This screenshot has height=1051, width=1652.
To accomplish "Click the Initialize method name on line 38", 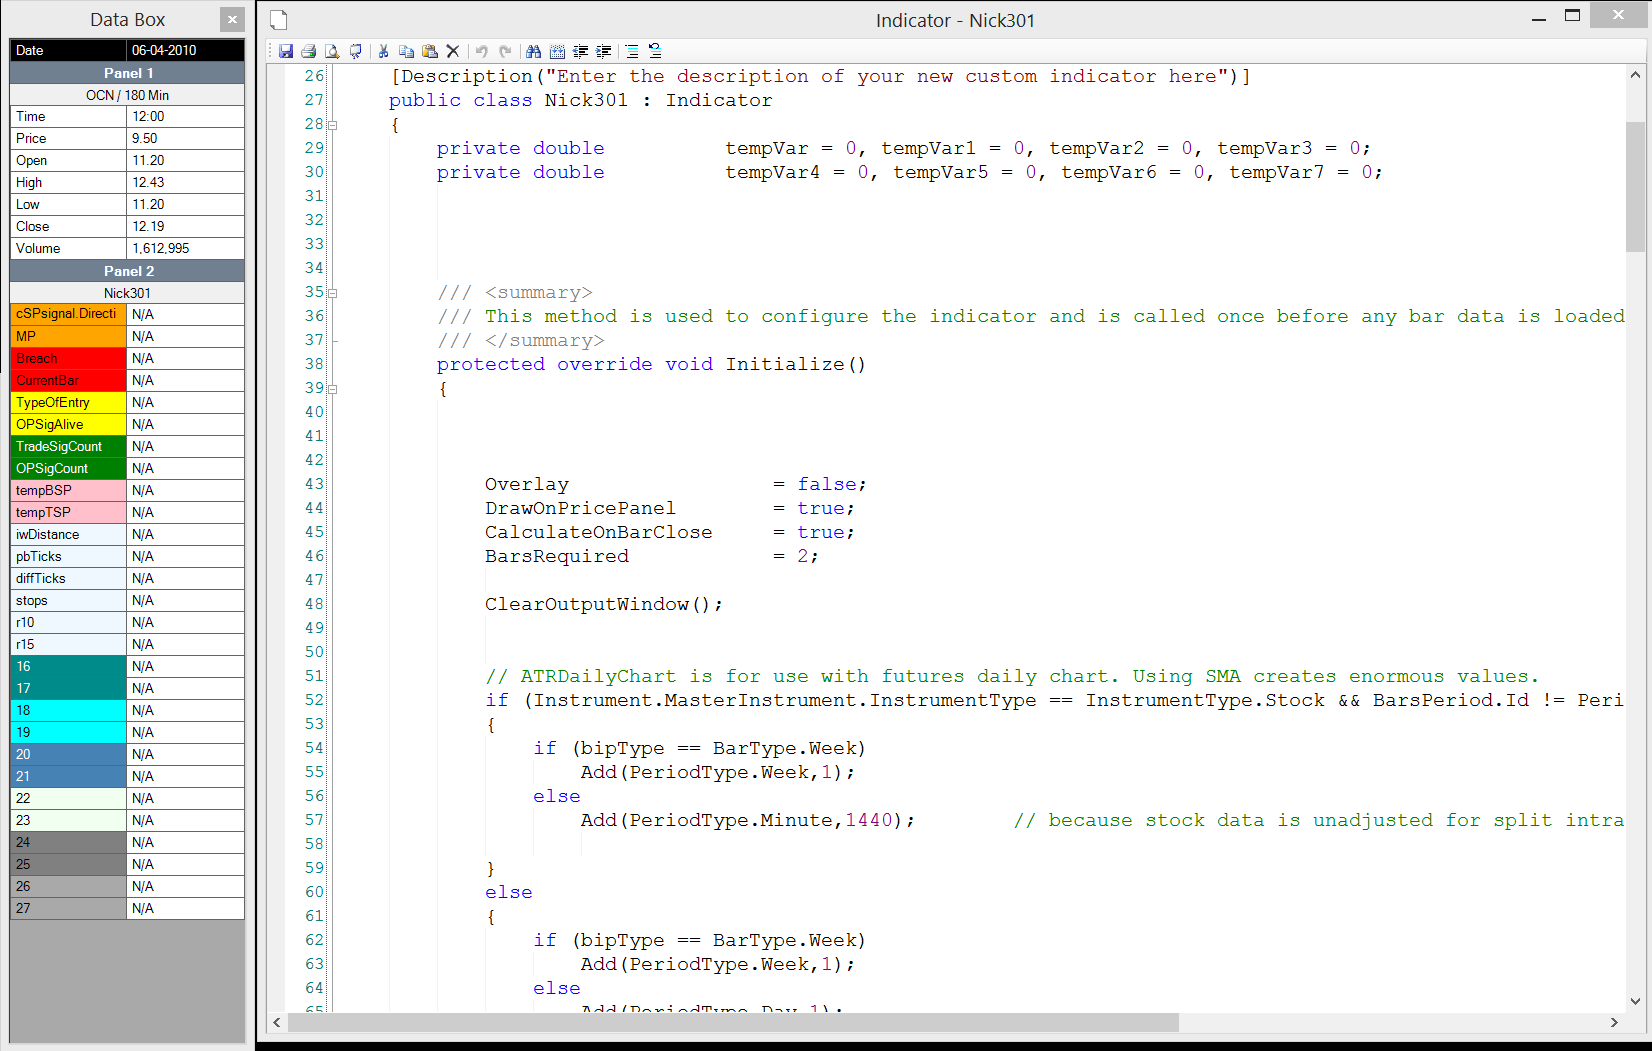I will (x=785, y=364).
